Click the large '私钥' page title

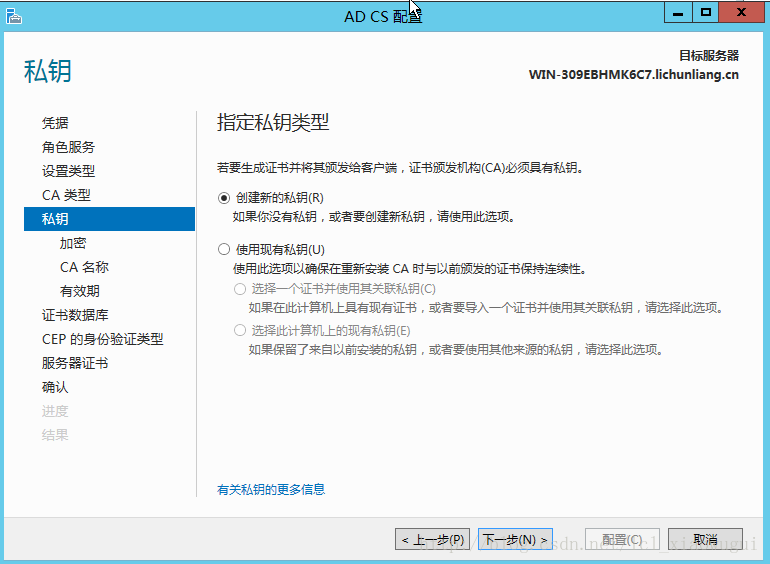(48, 71)
